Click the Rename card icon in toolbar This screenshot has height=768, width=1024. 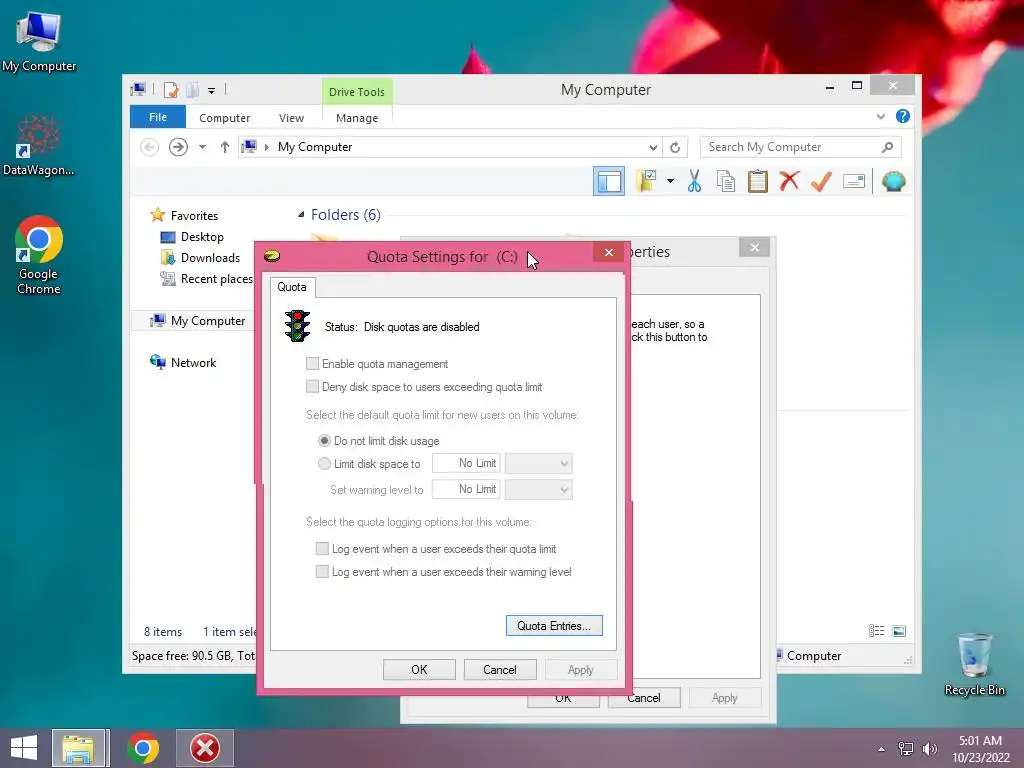tap(854, 181)
